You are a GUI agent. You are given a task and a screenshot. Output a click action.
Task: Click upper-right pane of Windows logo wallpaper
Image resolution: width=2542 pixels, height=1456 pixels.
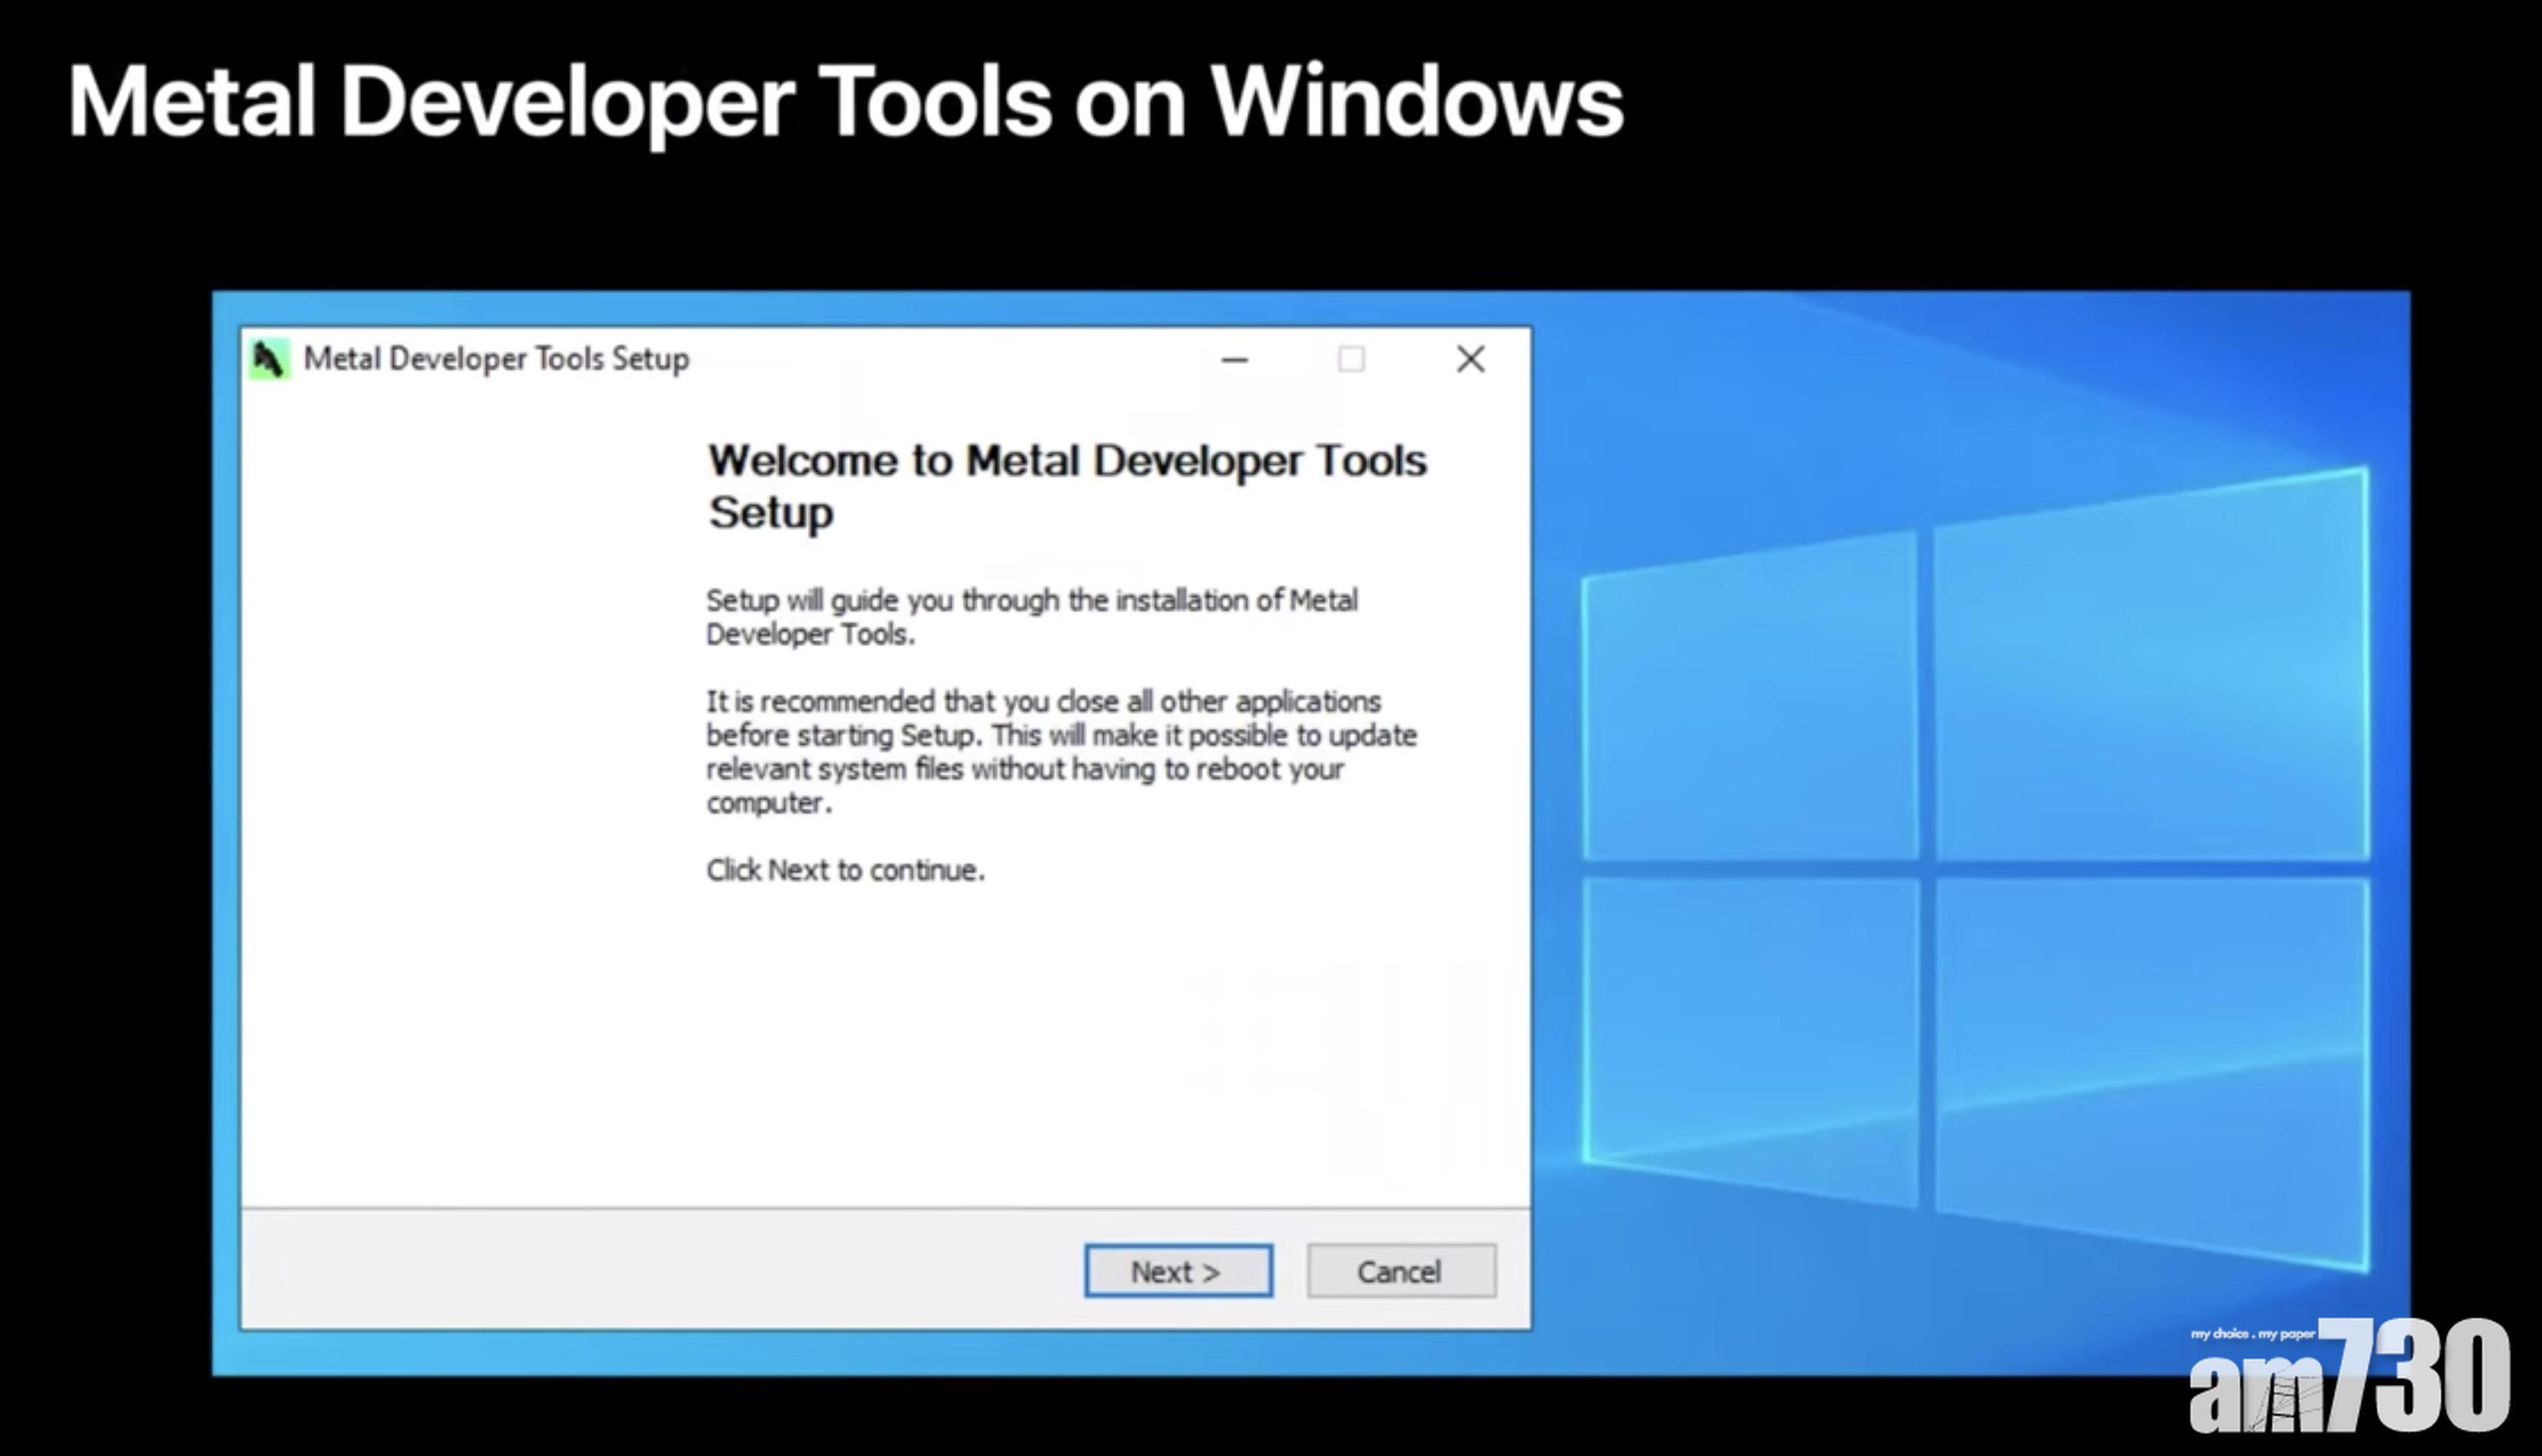[2150, 670]
